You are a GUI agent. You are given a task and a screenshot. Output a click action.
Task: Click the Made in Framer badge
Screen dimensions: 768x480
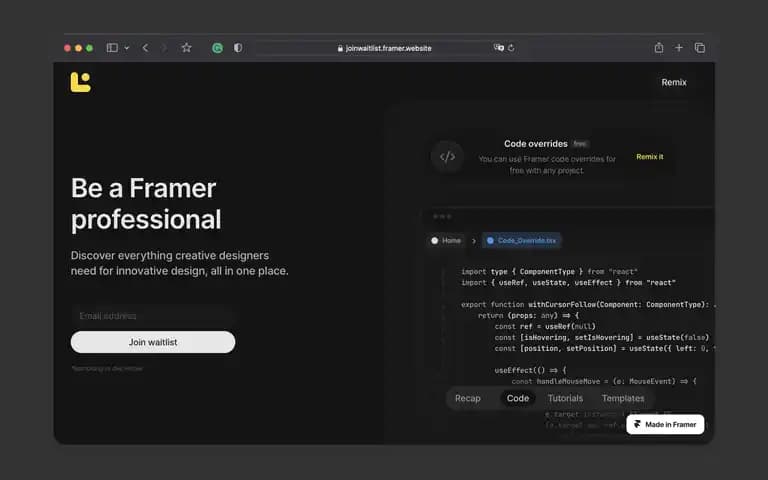click(665, 424)
